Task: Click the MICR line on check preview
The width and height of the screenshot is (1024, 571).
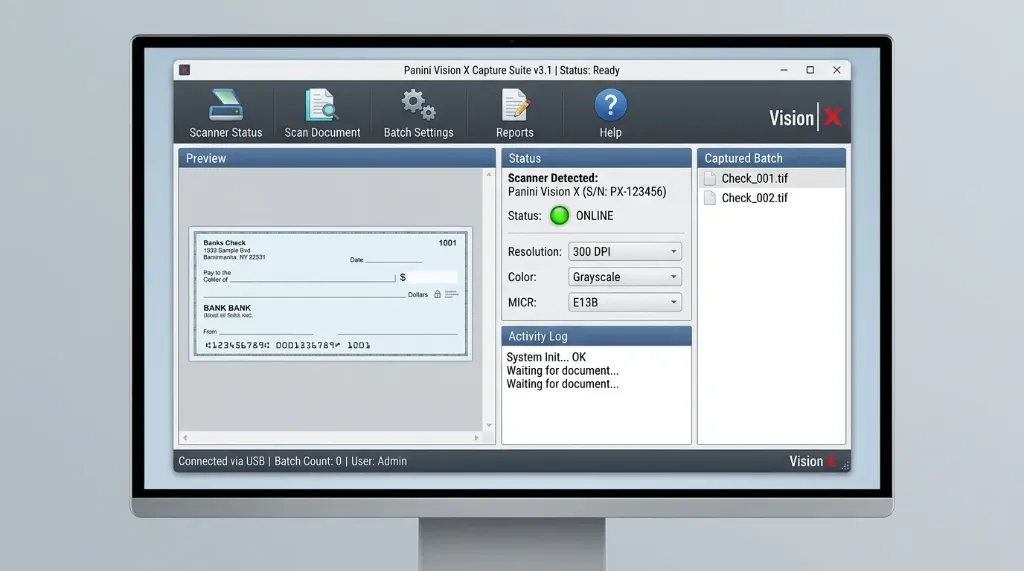Action: point(287,345)
